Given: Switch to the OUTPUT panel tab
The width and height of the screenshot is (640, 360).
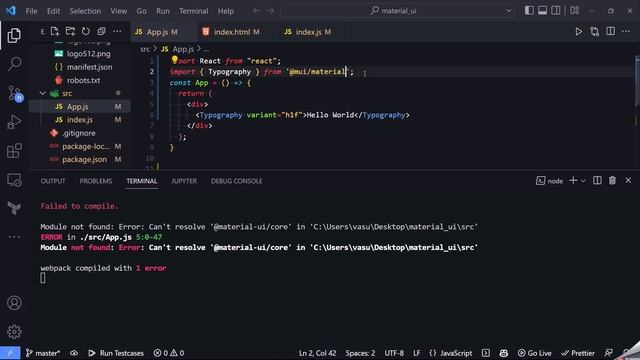Looking at the screenshot, I should [53, 181].
